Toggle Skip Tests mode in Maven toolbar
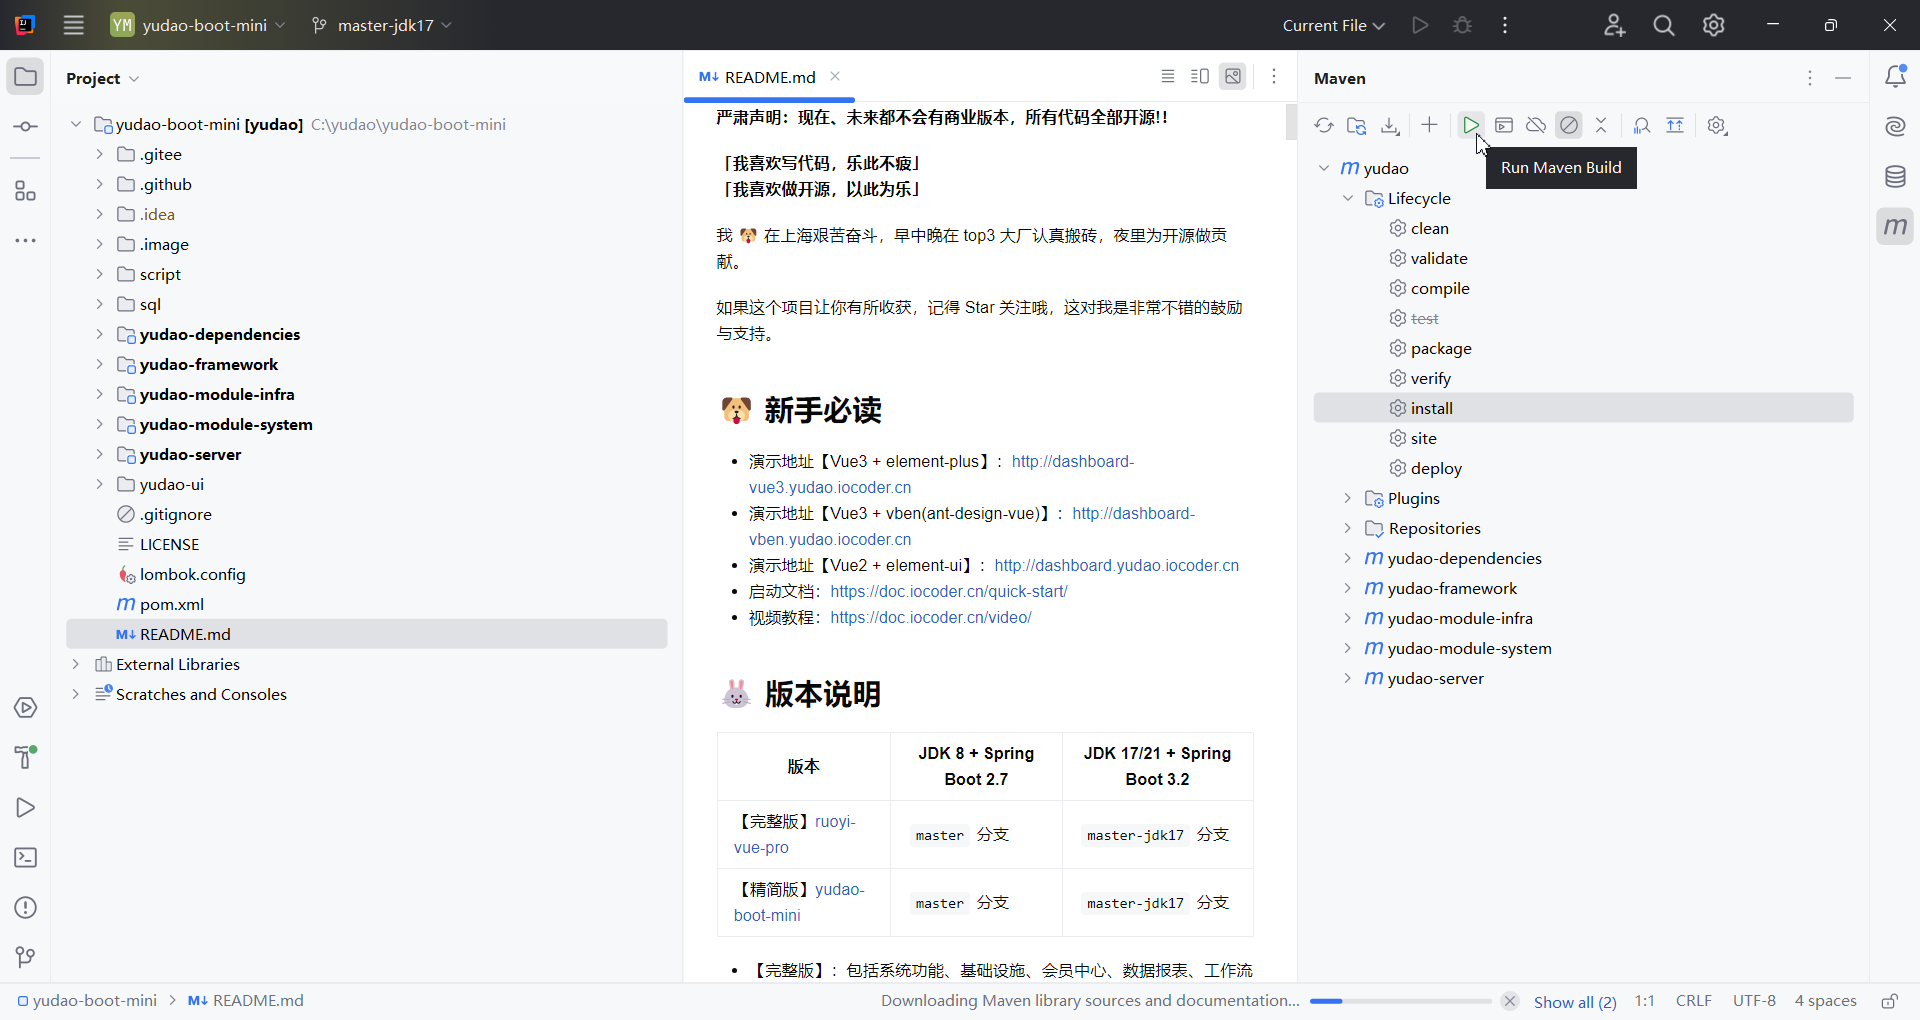 point(1569,125)
